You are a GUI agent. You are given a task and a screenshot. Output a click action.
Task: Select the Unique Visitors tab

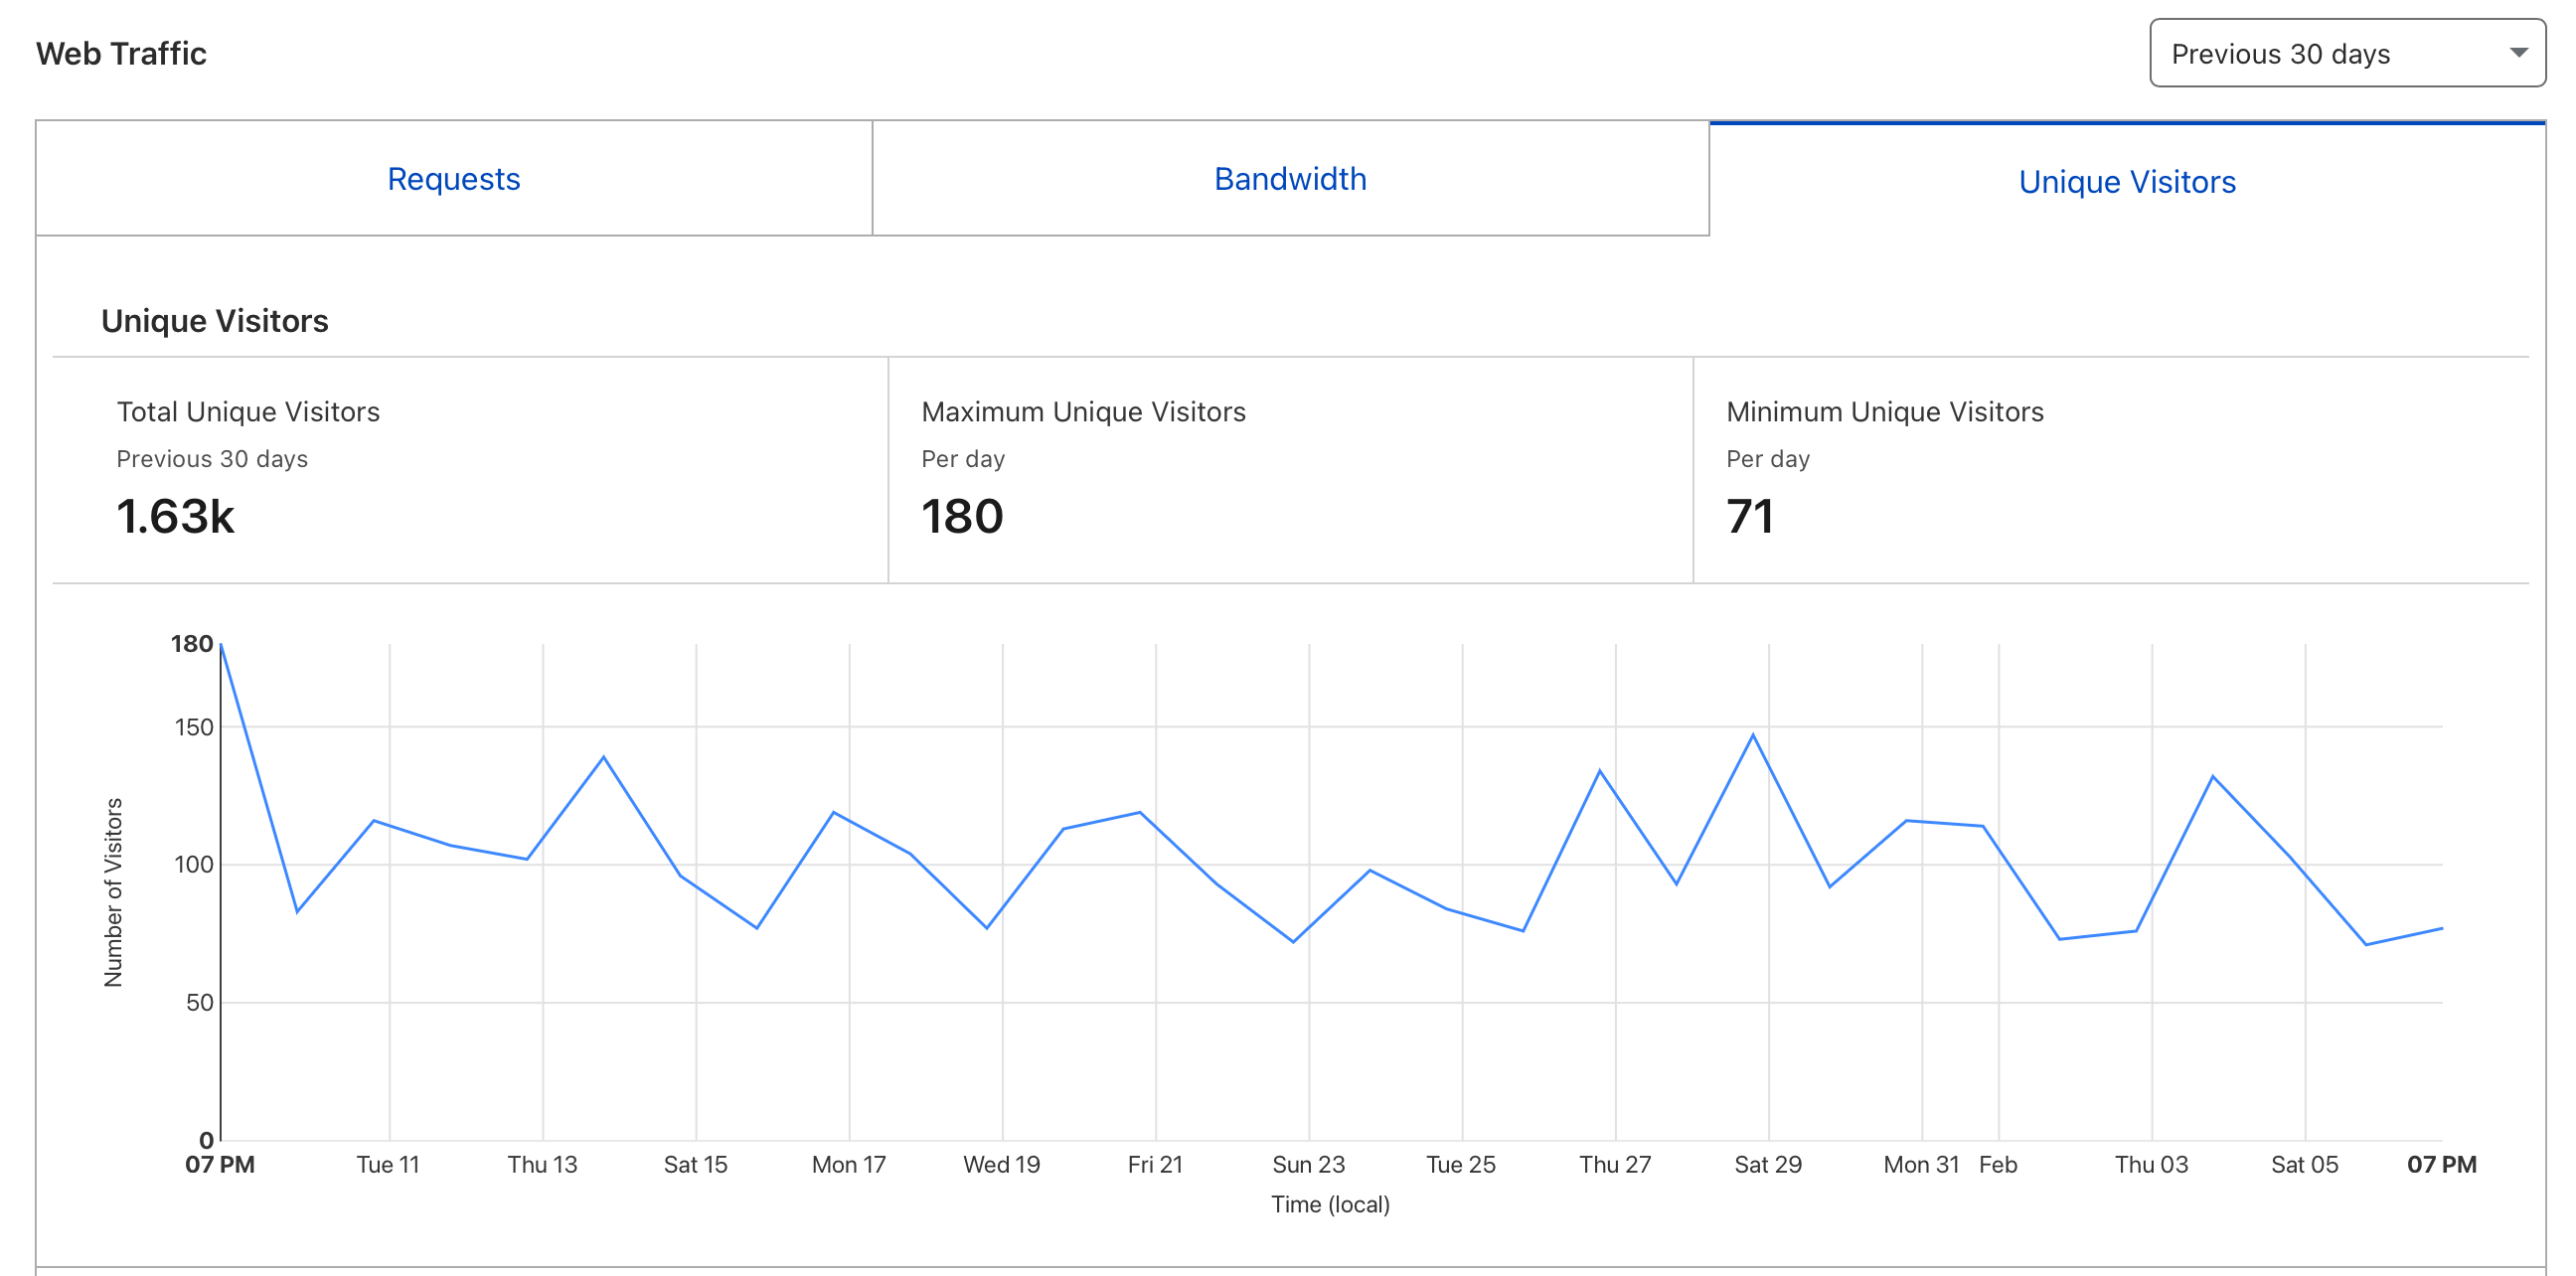click(2126, 182)
